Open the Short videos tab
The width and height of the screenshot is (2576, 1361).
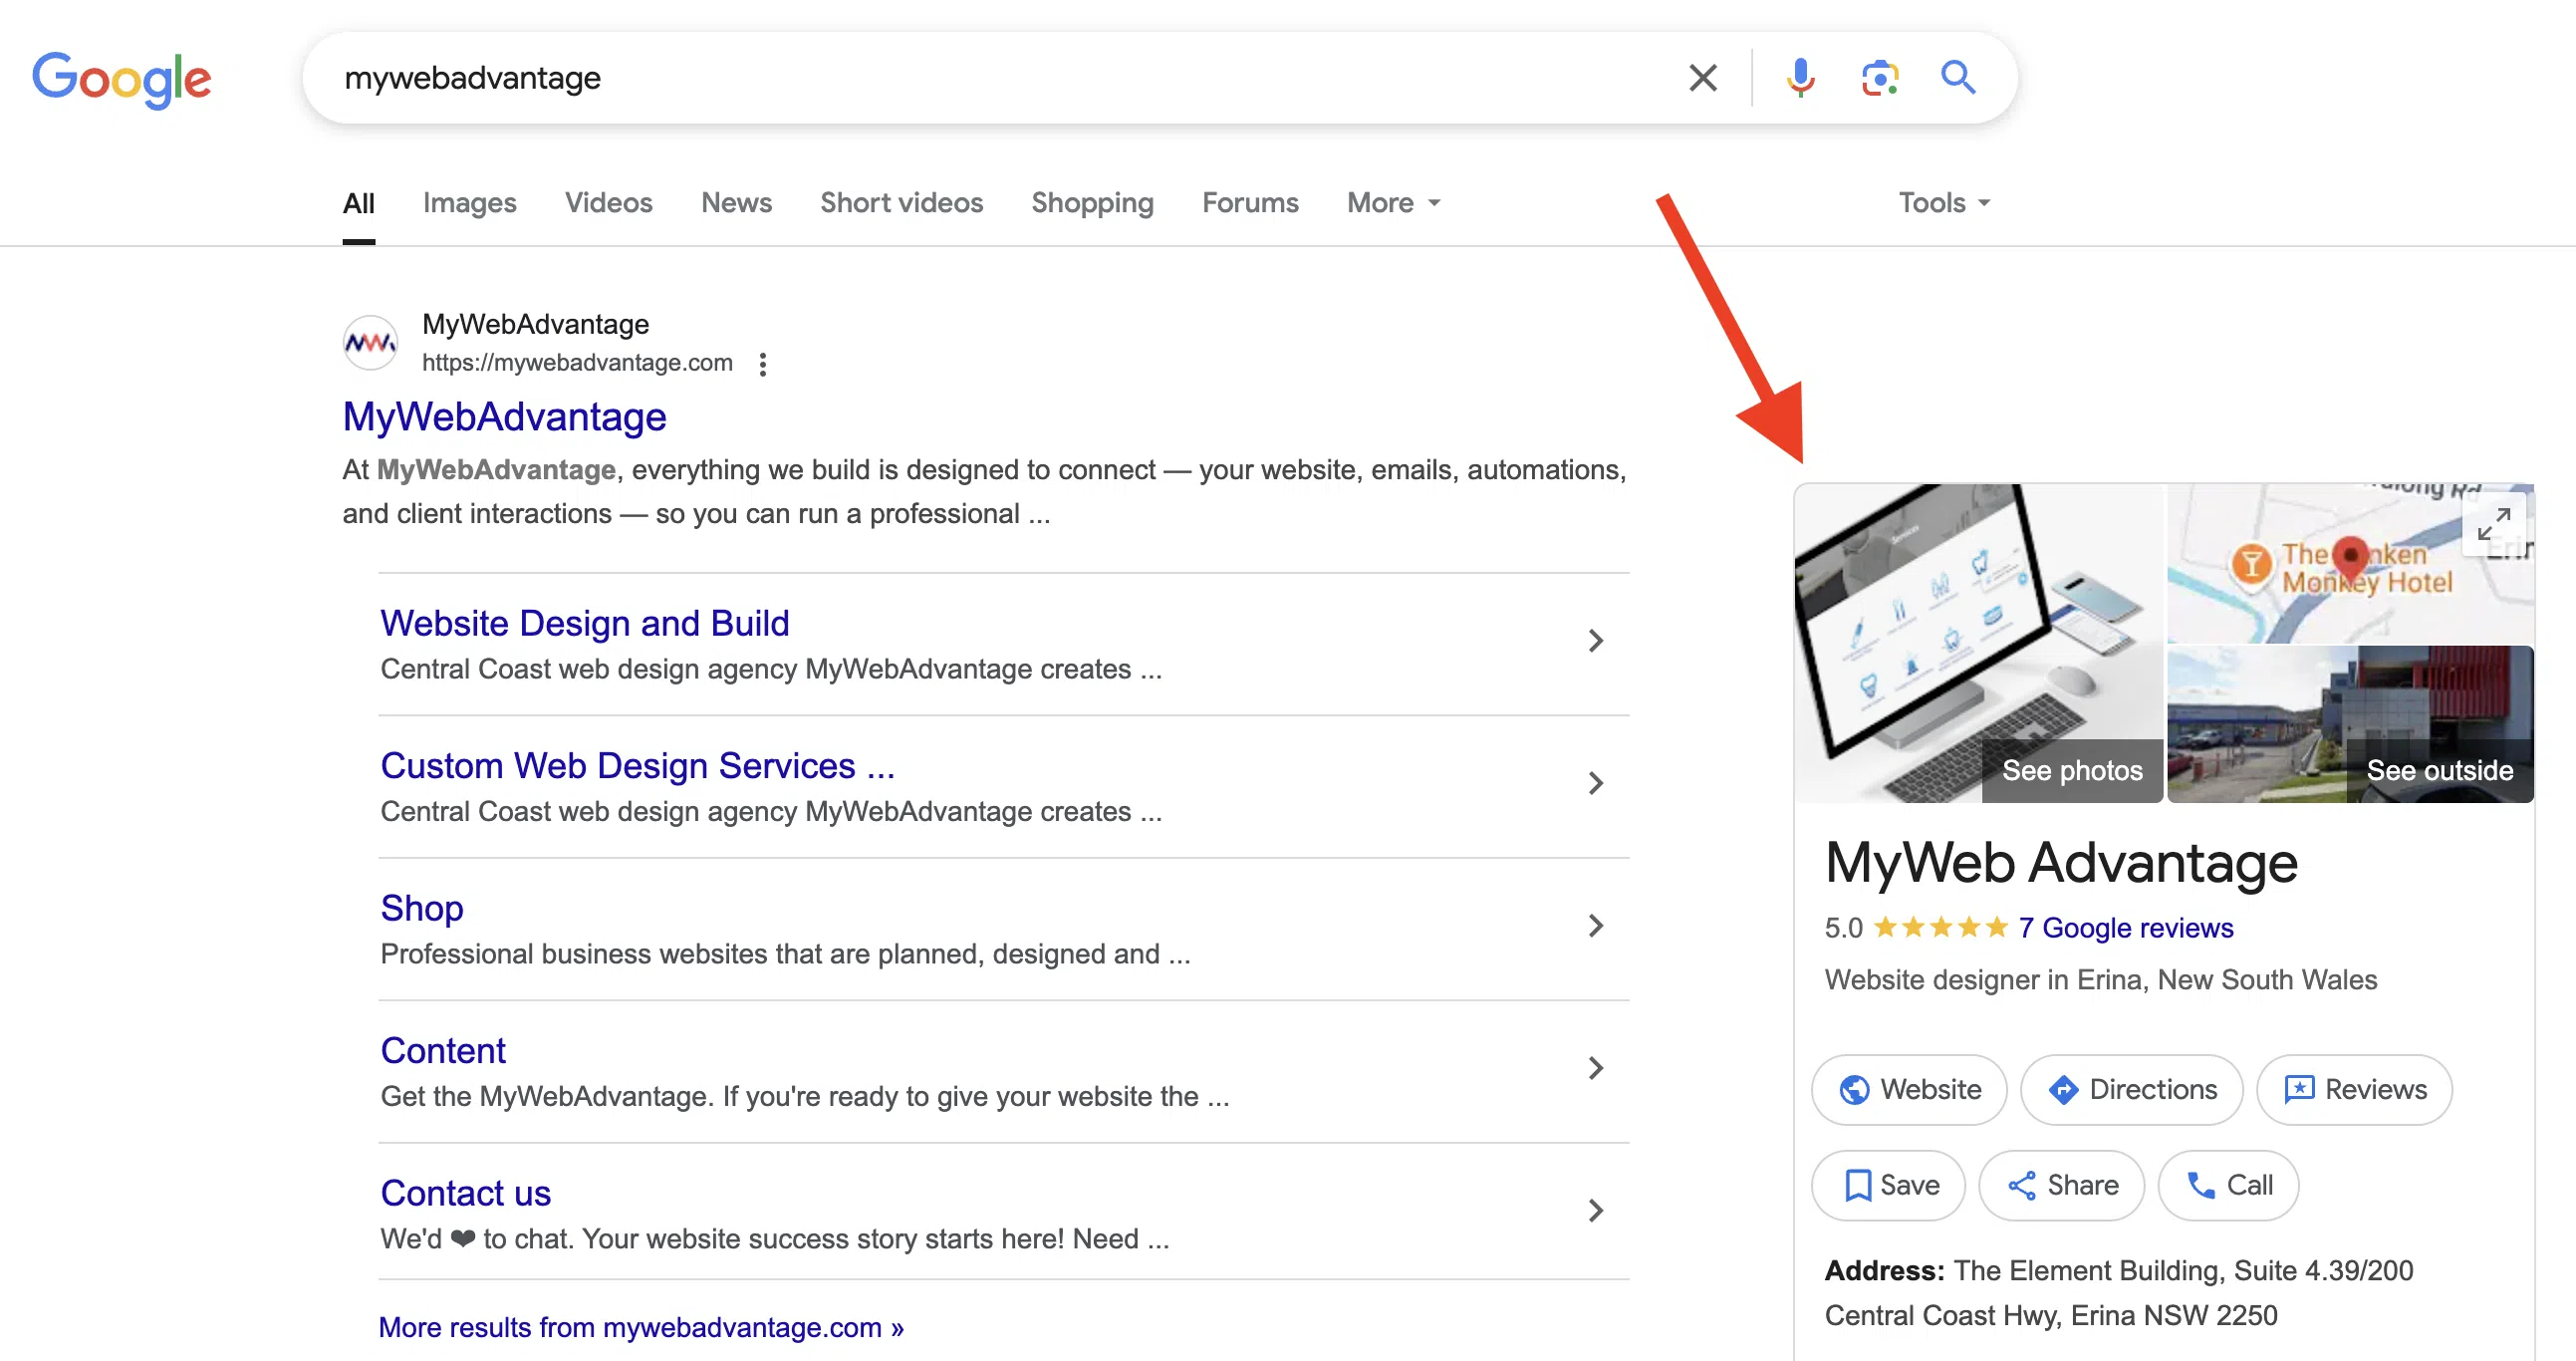tap(901, 203)
